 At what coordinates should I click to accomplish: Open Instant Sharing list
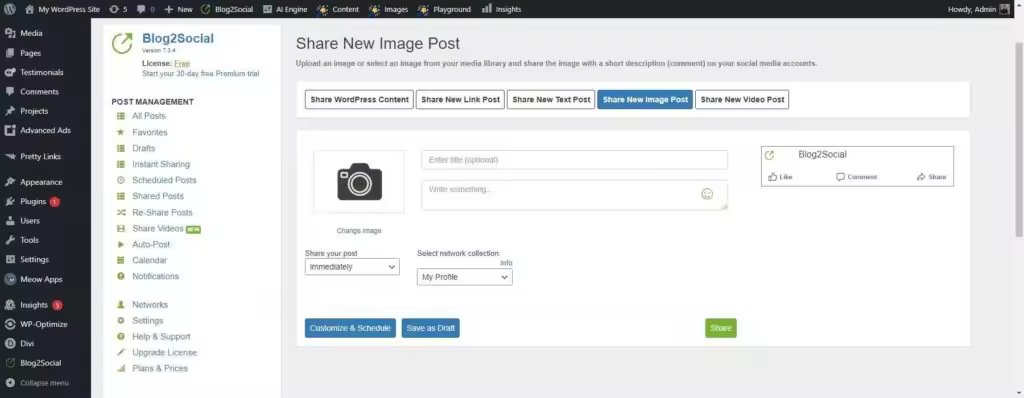161,164
